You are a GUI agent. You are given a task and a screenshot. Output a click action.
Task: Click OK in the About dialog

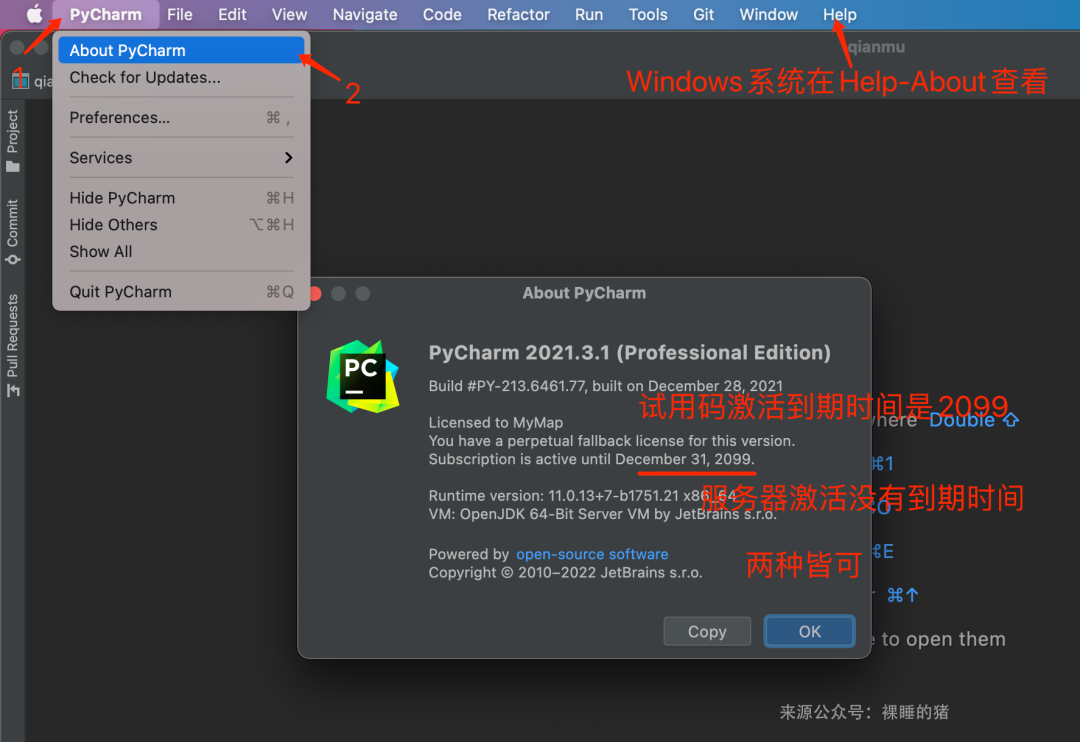click(x=809, y=631)
